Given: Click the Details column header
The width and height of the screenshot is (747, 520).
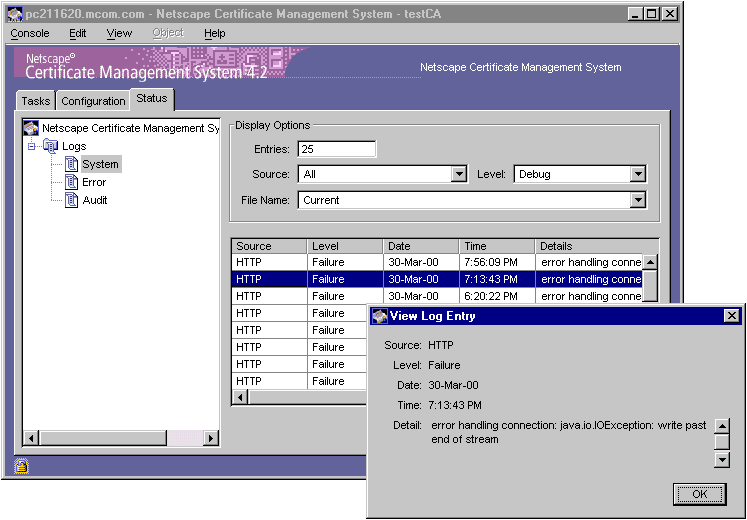Looking at the screenshot, I should (x=597, y=246).
